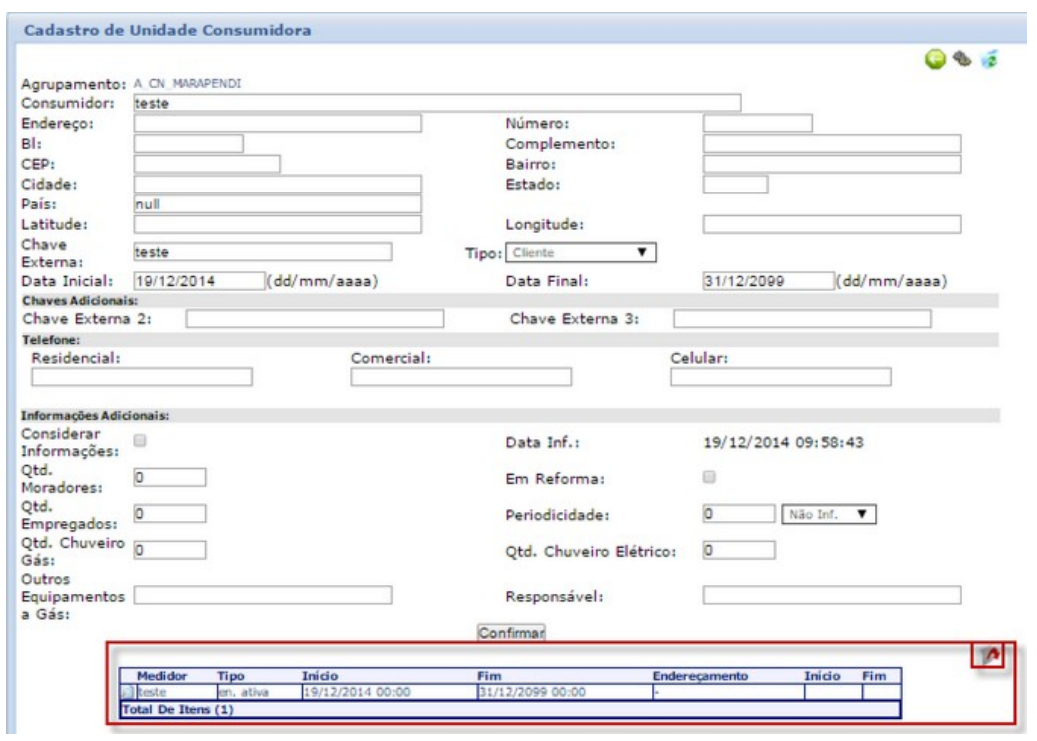Click the Endereçamento column header
This screenshot has height=741, width=1037.
(x=700, y=677)
